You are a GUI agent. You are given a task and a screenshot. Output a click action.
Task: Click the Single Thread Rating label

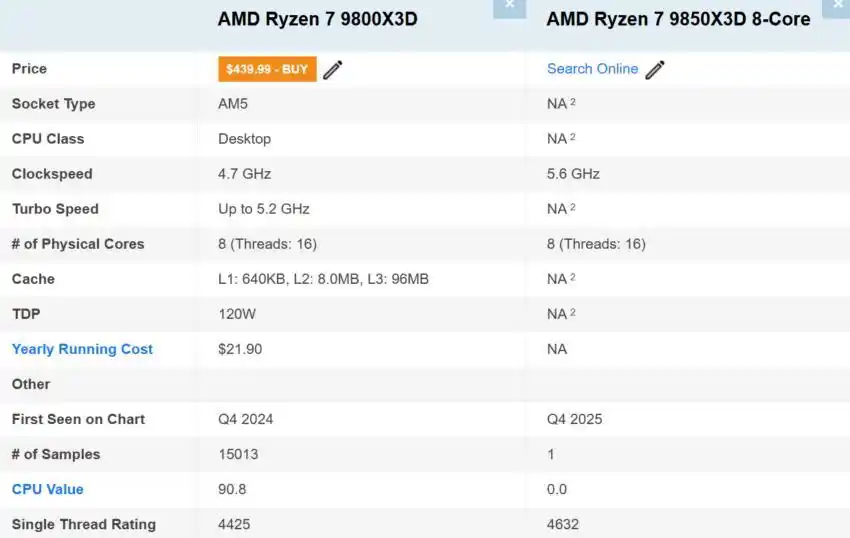tap(84, 524)
